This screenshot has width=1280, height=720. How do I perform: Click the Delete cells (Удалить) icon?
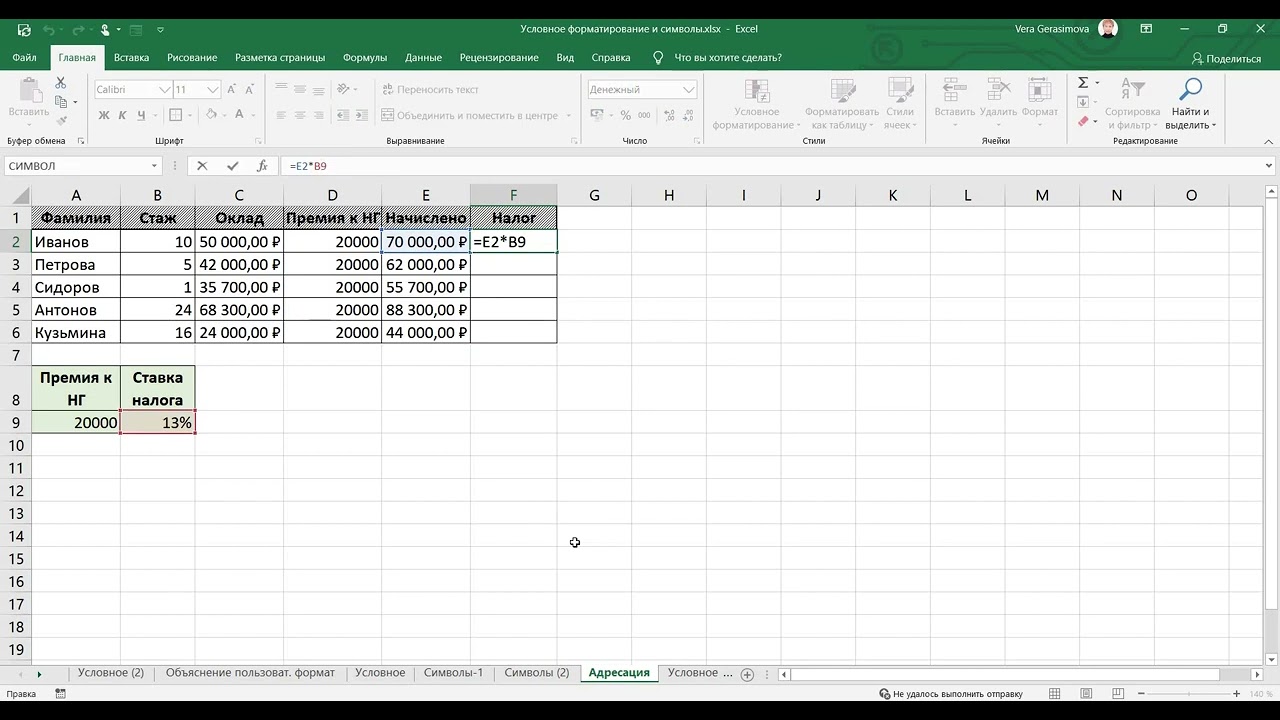pos(998,90)
